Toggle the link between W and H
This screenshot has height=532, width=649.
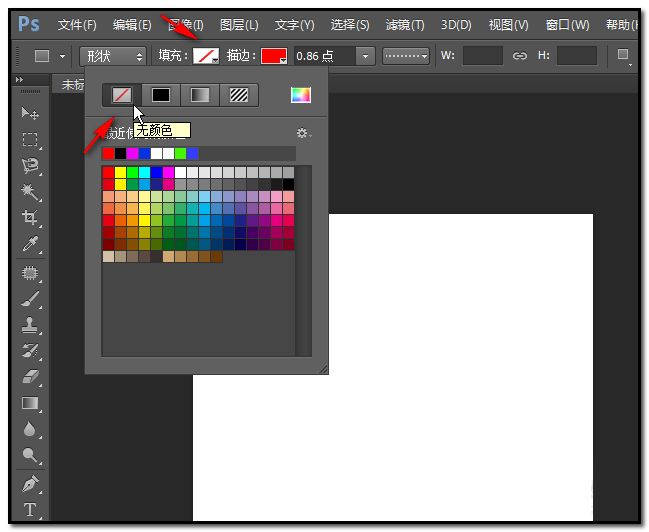[519, 56]
